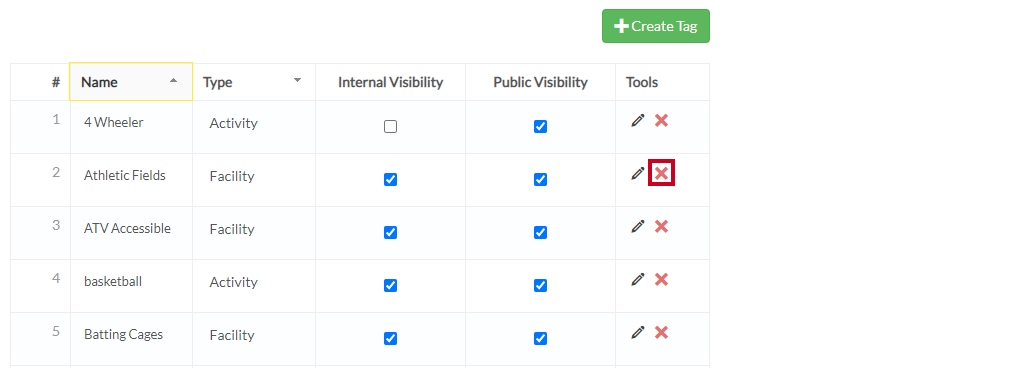Click the Facility type for Batting Cages

pos(232,335)
